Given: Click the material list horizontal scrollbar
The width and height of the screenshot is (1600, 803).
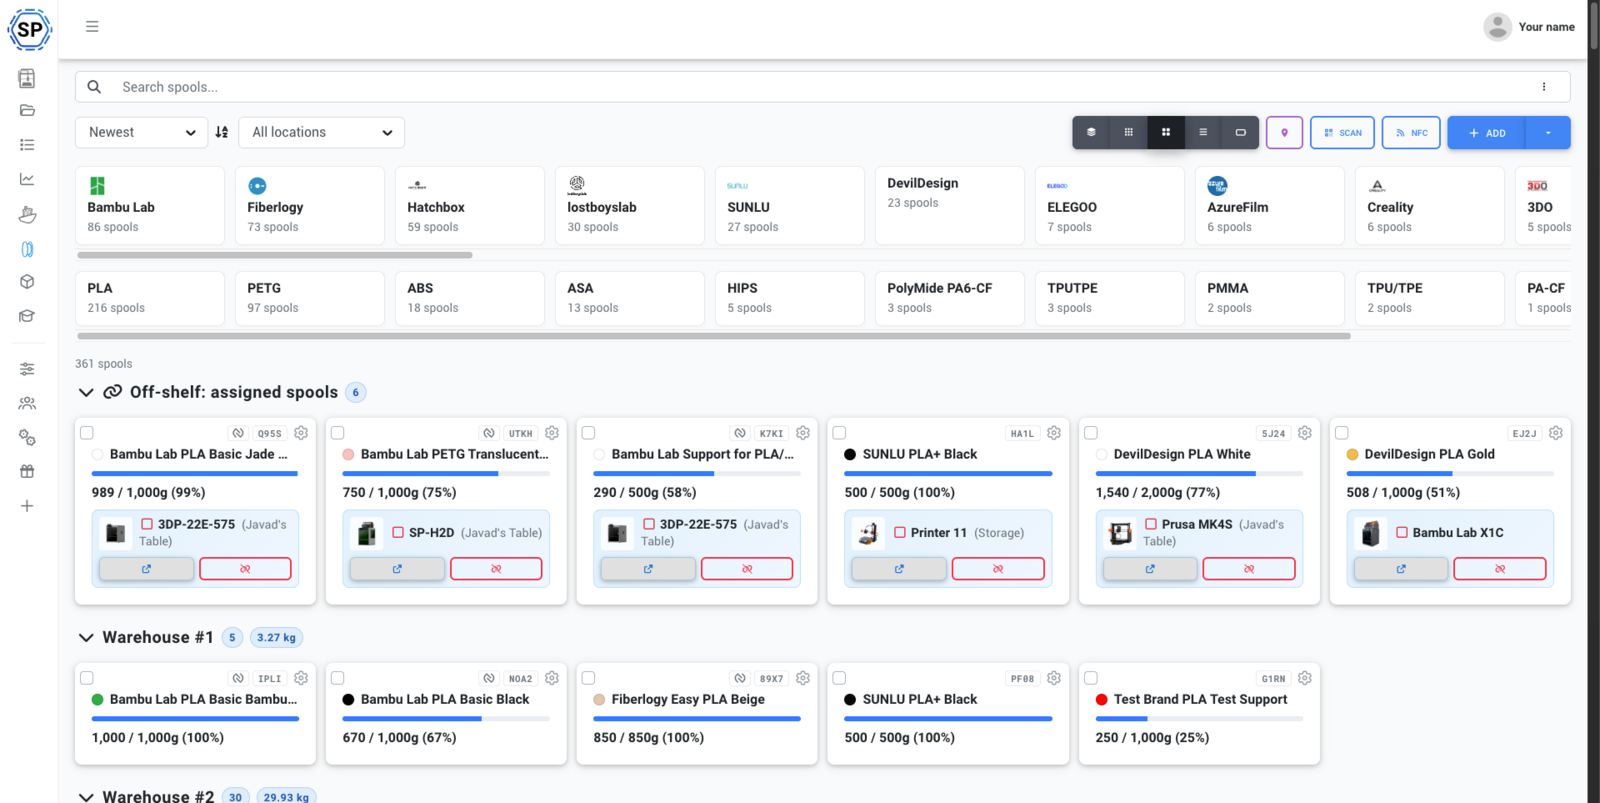Looking at the screenshot, I should [714, 336].
